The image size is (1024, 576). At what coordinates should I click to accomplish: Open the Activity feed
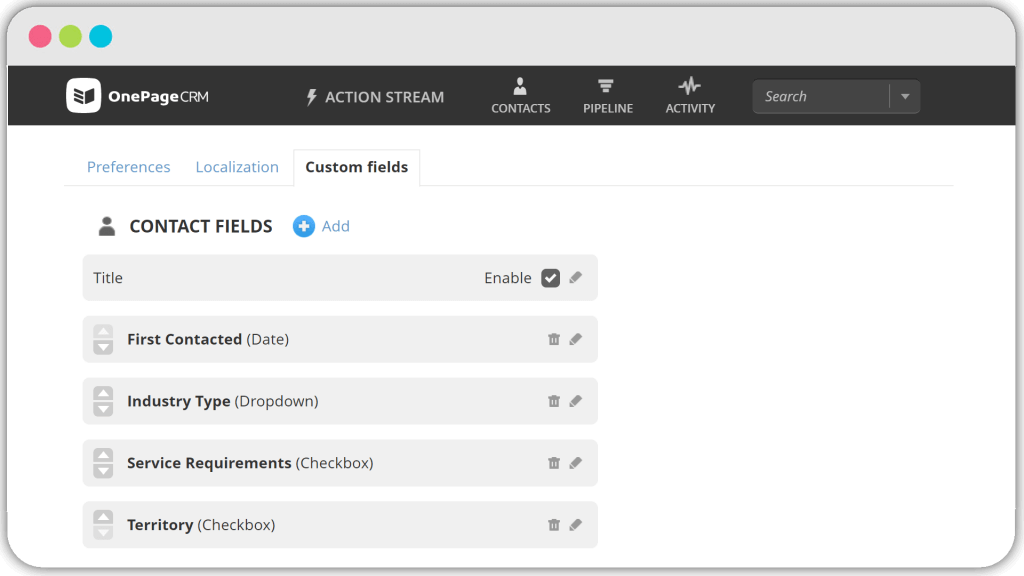click(x=689, y=96)
